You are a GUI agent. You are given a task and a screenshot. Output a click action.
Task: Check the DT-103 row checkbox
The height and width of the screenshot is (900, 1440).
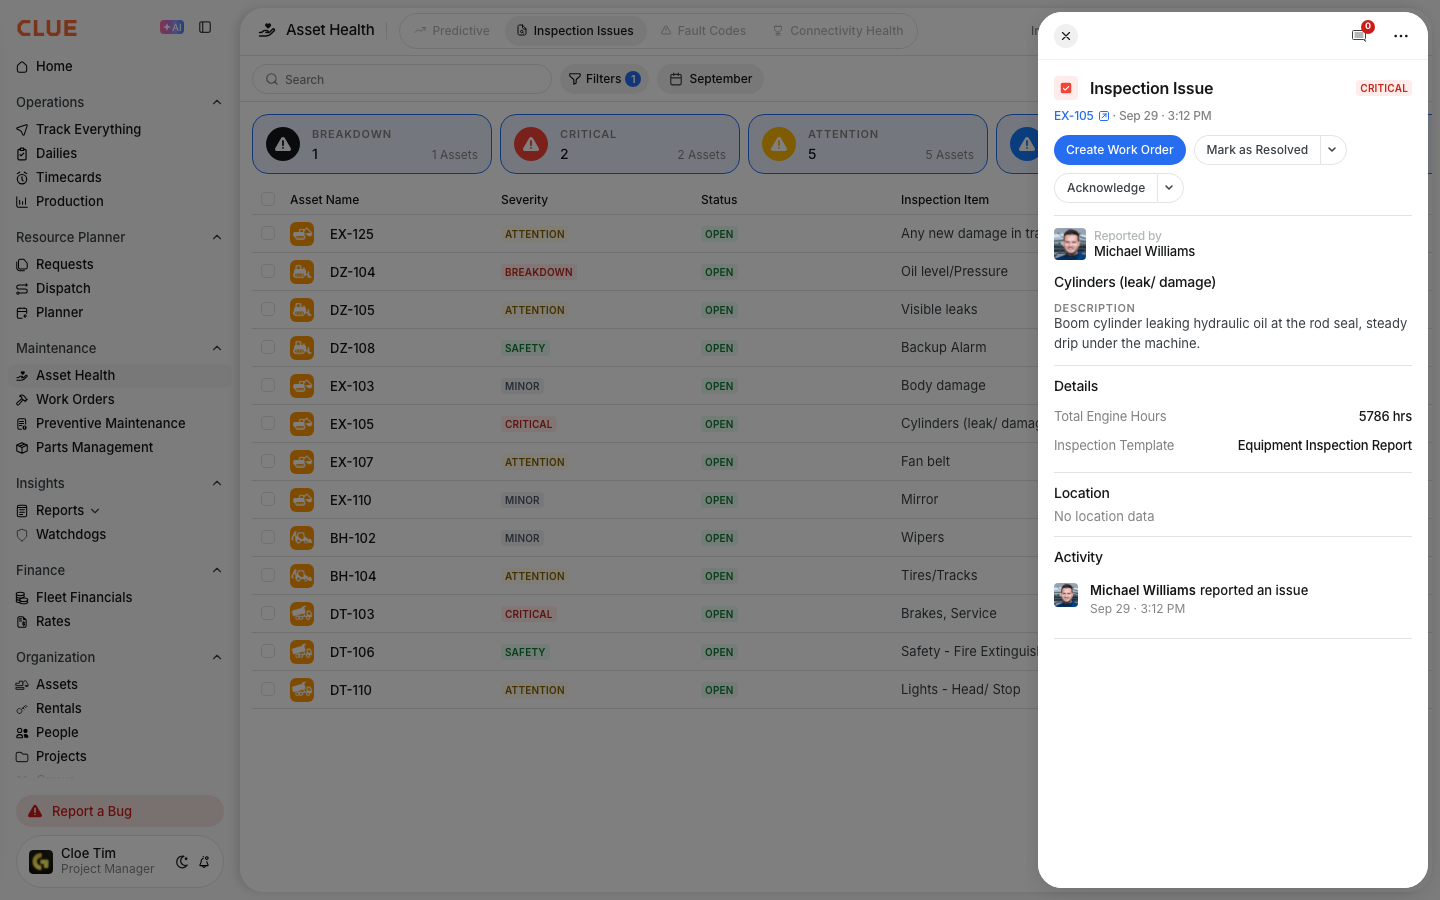point(268,613)
